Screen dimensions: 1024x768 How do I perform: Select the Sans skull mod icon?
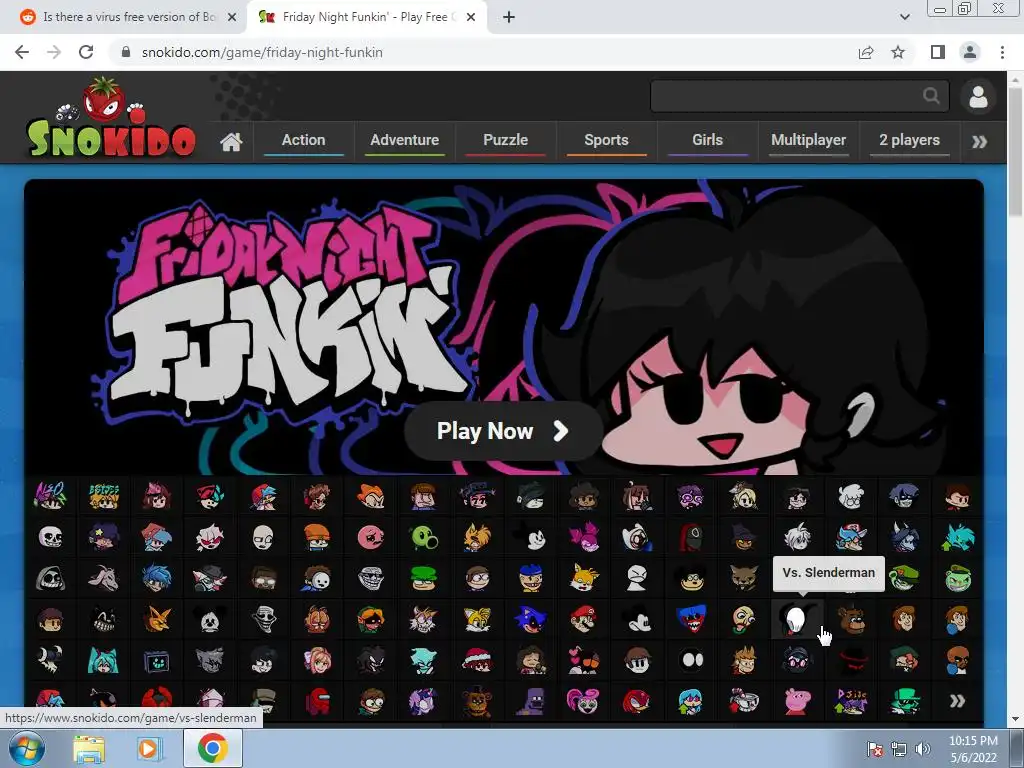tap(50, 537)
